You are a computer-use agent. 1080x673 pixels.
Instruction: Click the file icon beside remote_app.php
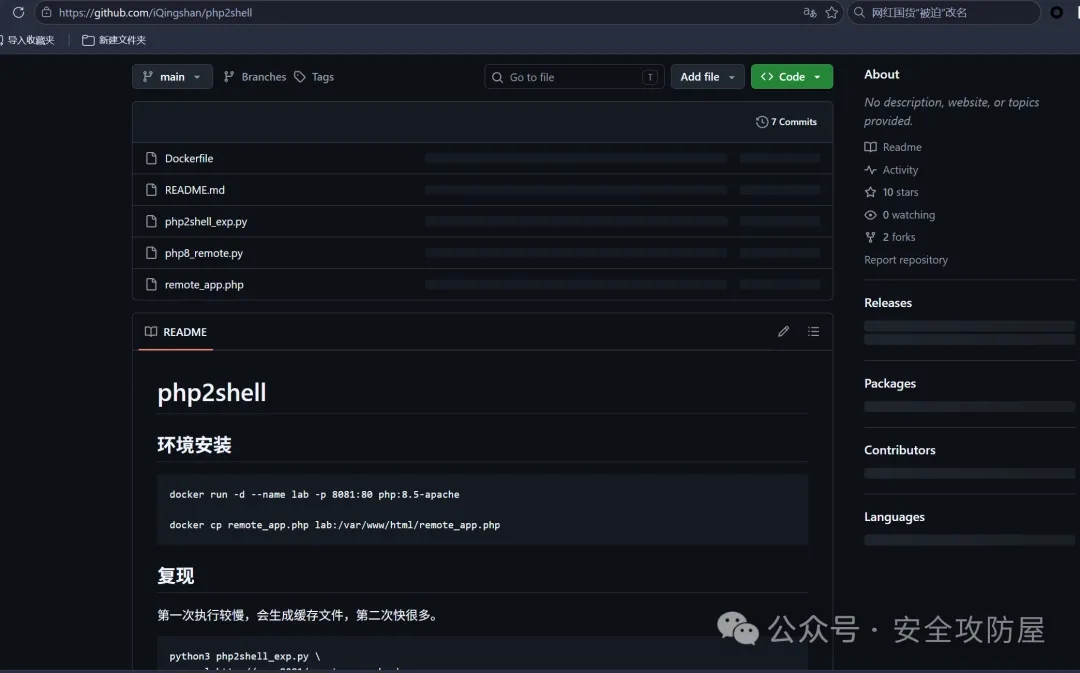point(151,285)
